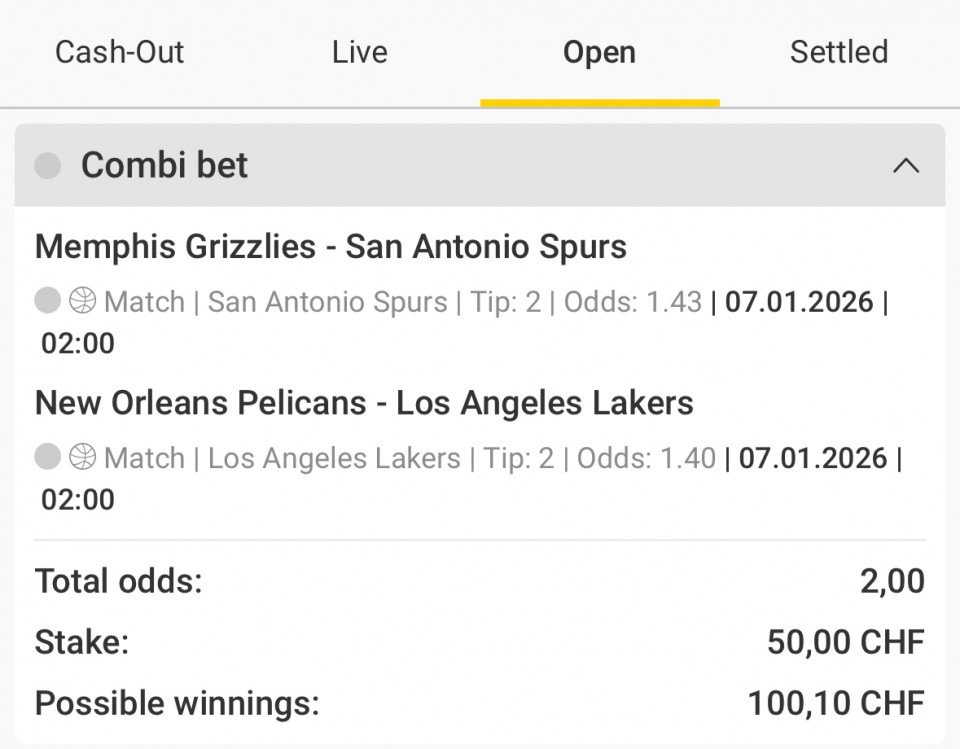The image size is (960, 749).
Task: Click the San Antonio Spurs tip text
Action: [327, 301]
